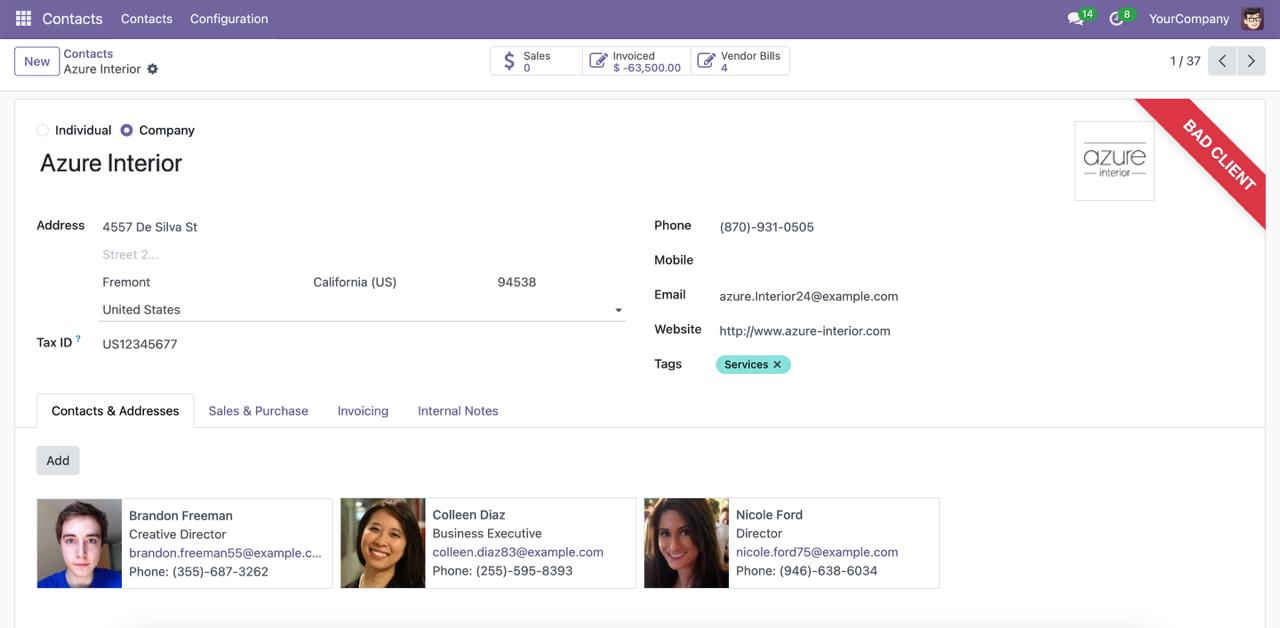Click the Nicole Ford contact name

point(769,515)
